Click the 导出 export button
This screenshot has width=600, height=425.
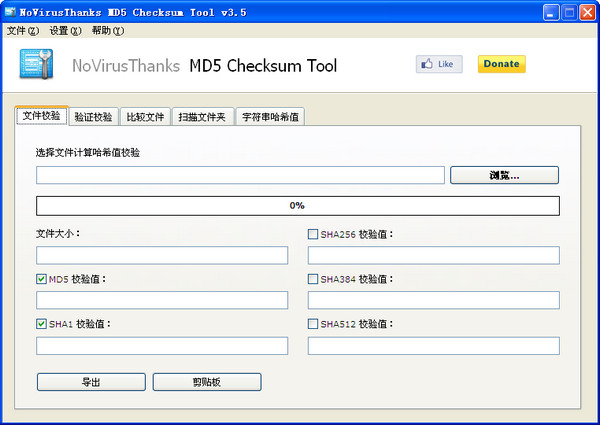91,382
